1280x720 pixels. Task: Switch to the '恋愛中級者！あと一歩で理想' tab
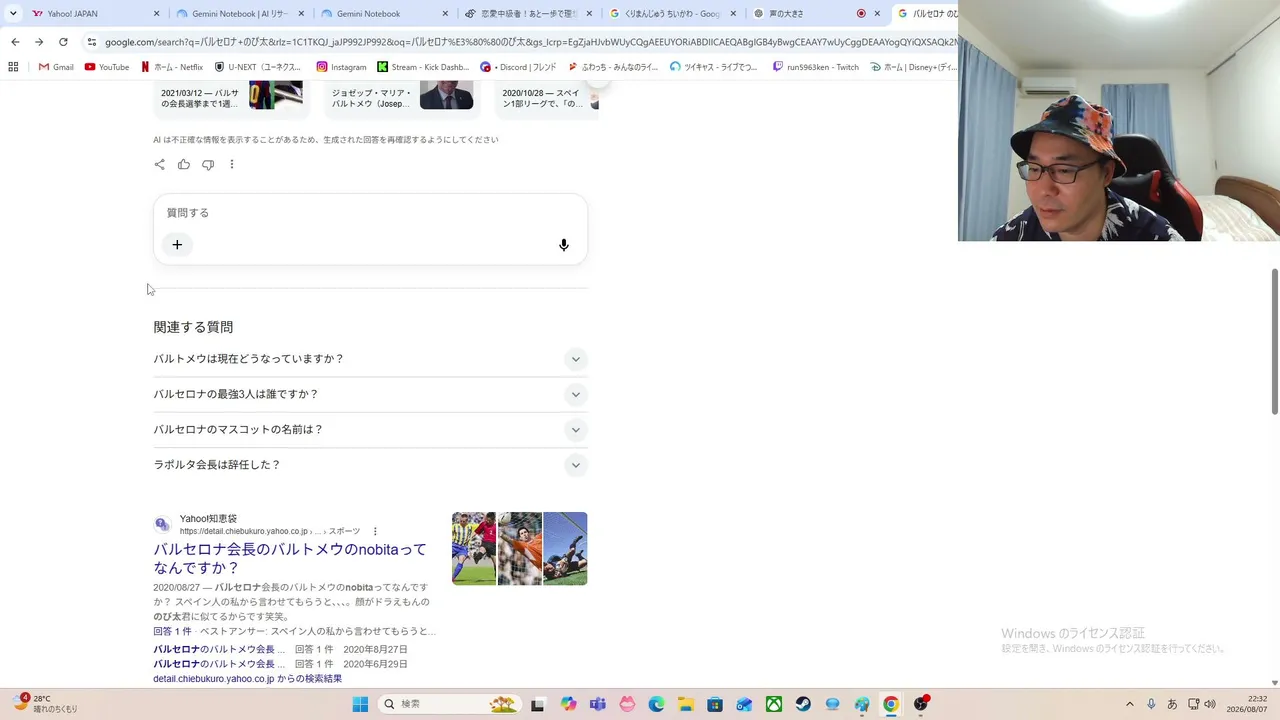(530, 14)
